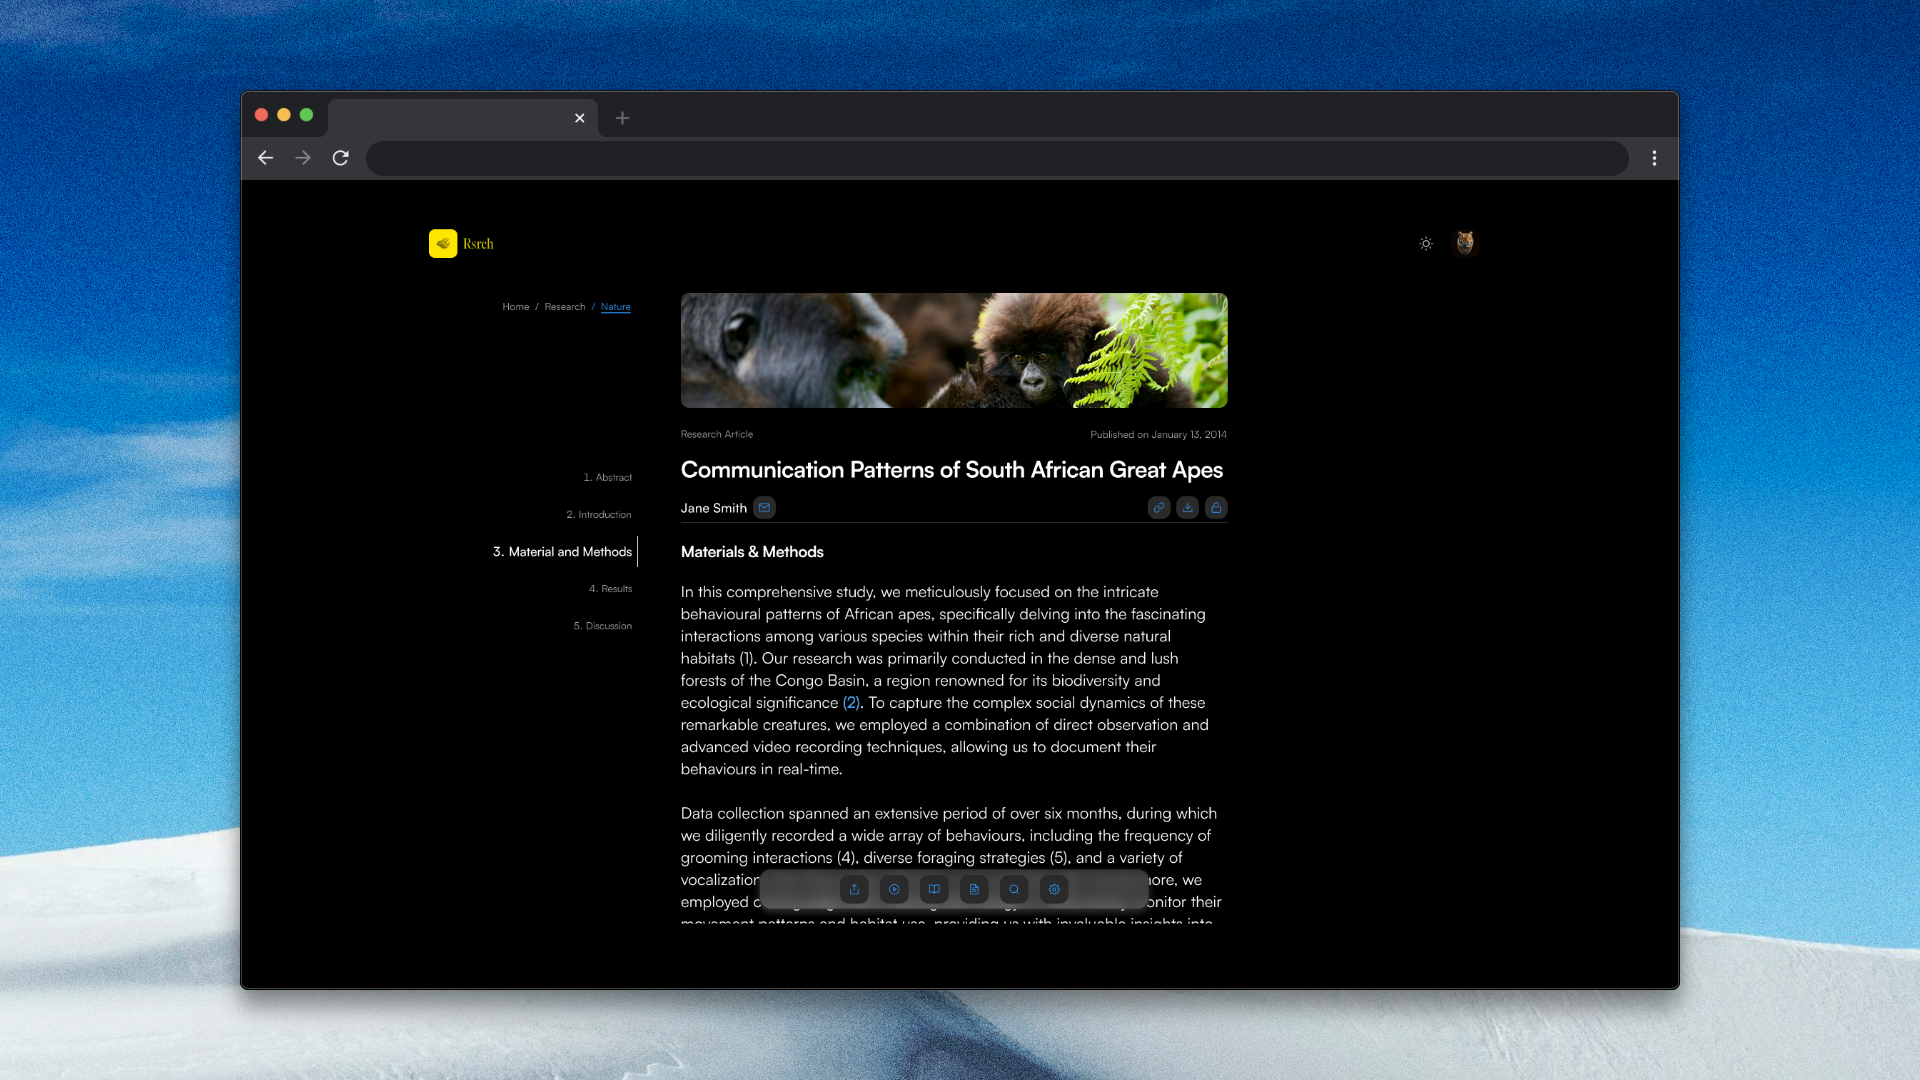Click the Nature breadcrumb link
This screenshot has height=1080, width=1920.
coord(615,307)
